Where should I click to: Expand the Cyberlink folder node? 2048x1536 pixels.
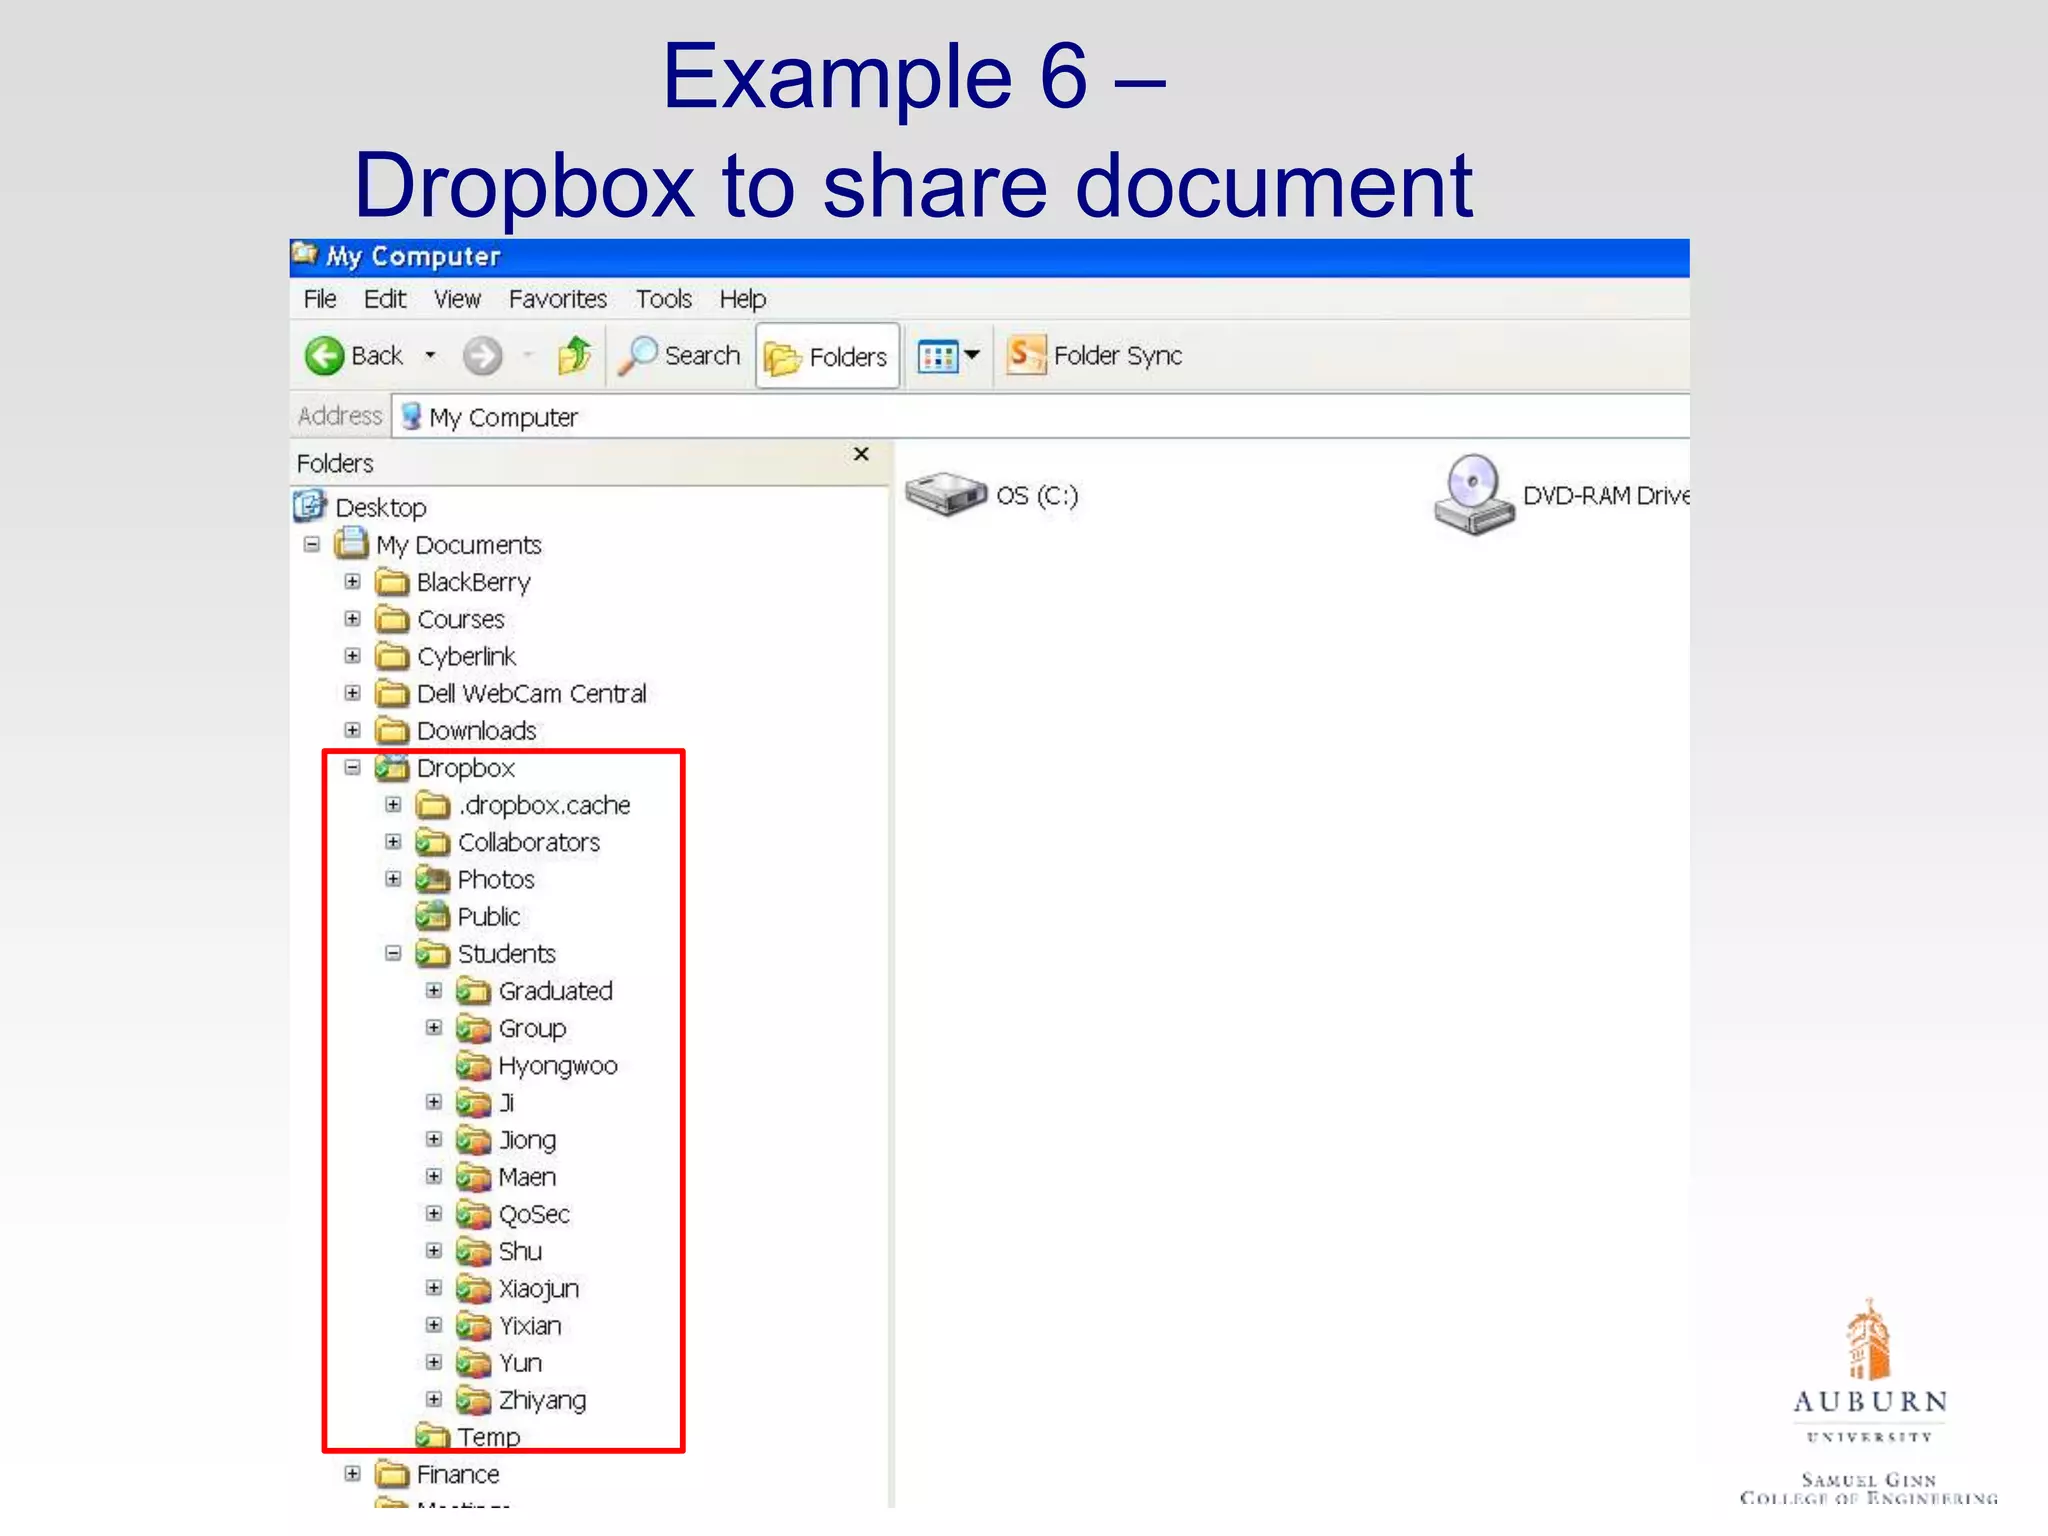click(352, 656)
